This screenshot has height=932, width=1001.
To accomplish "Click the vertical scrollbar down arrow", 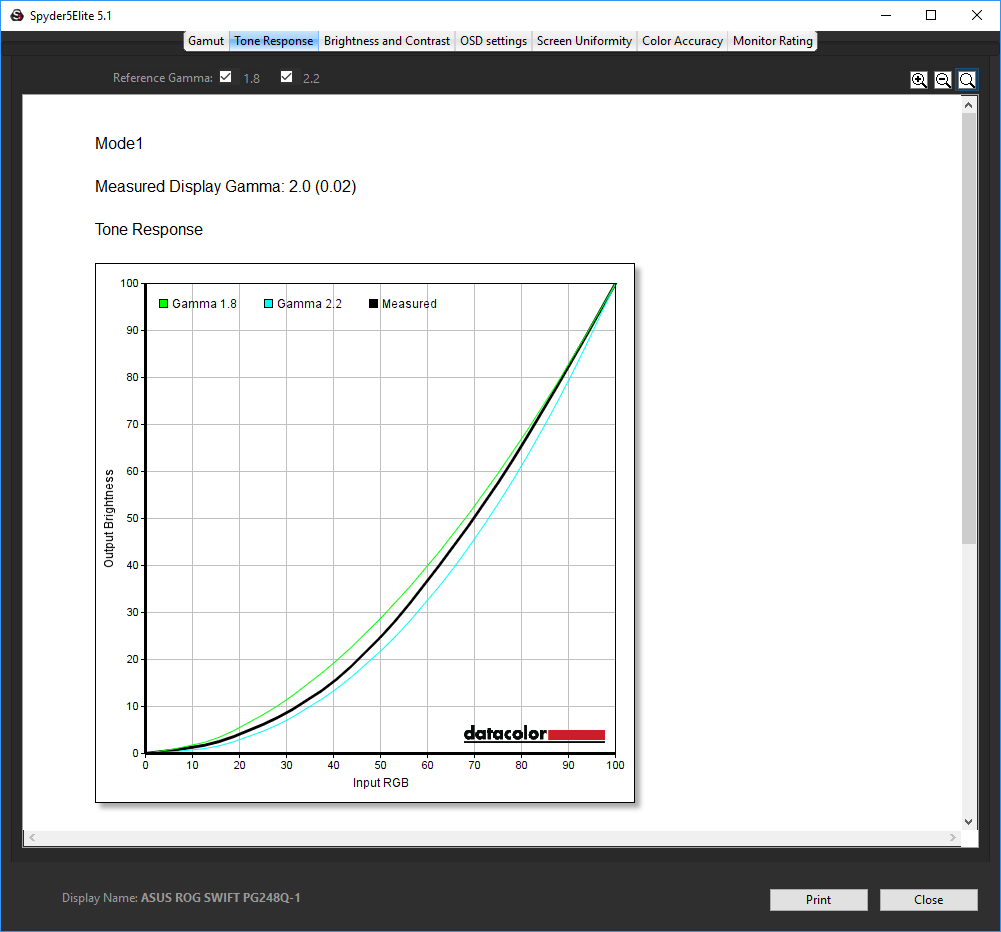I will [968, 822].
